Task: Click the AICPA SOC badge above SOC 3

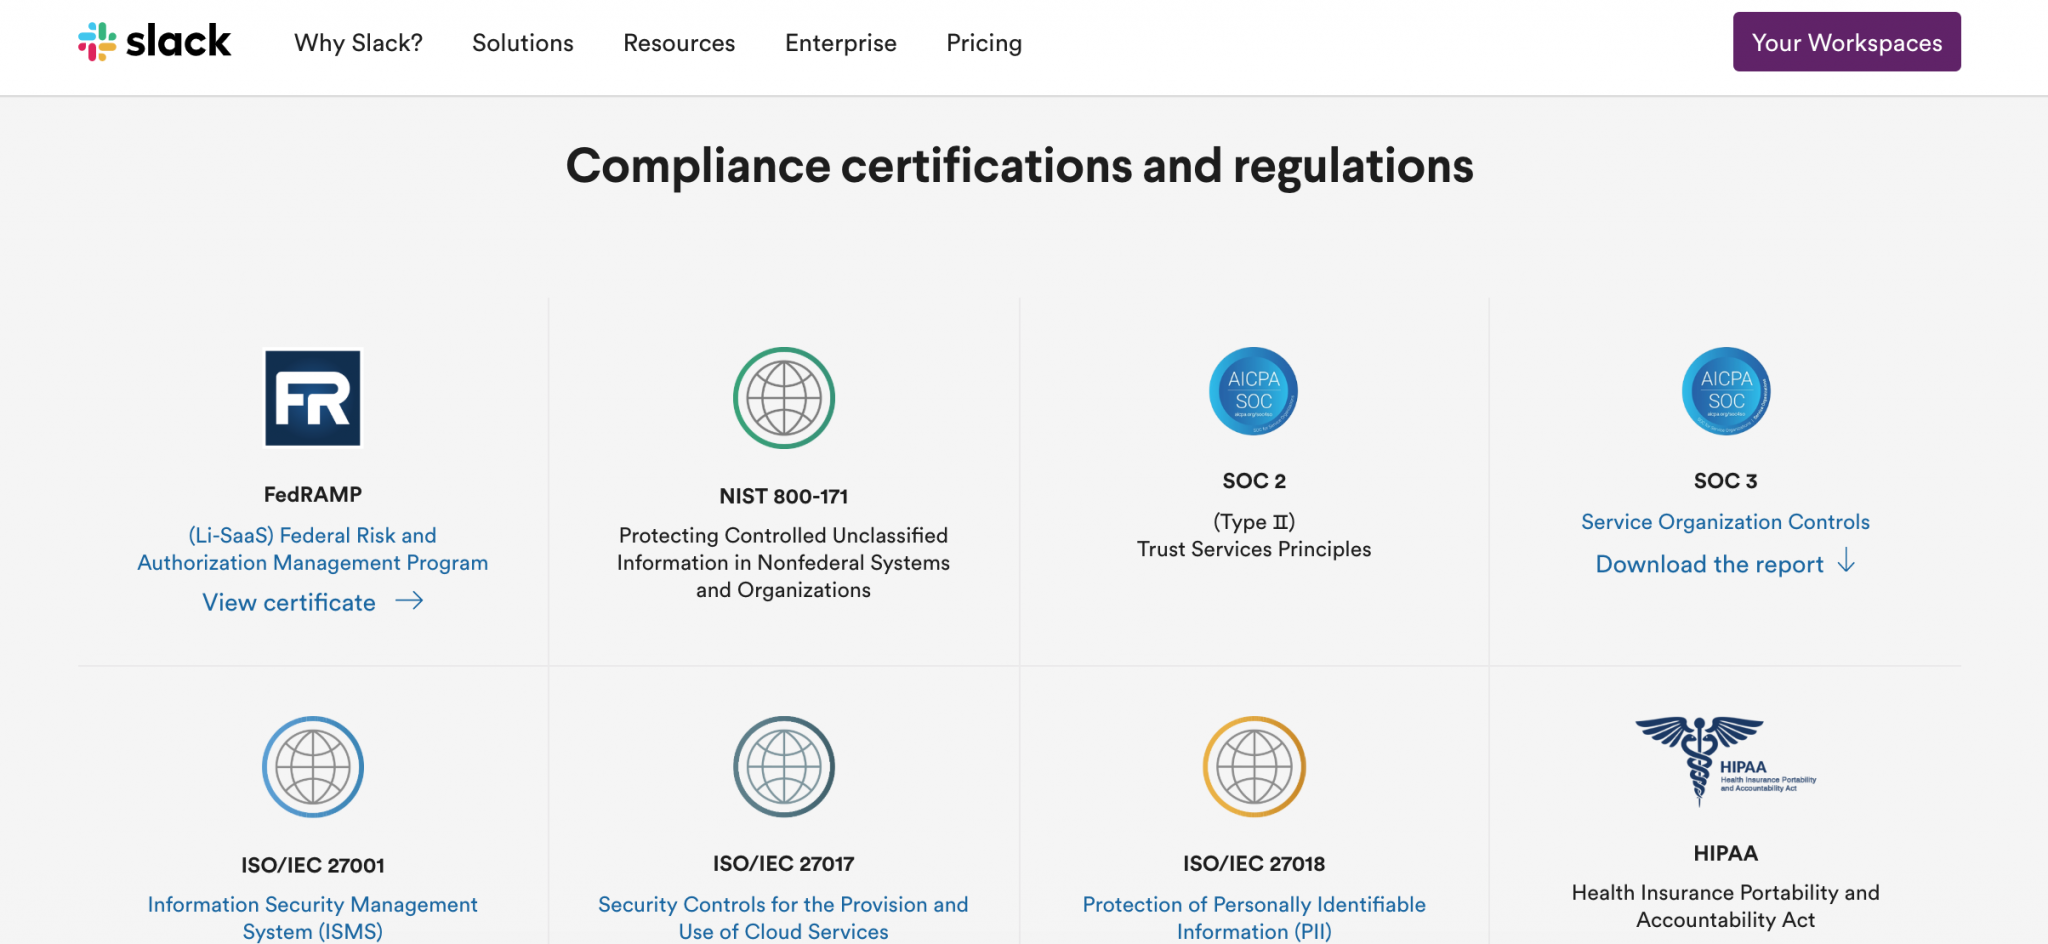Action: [x=1726, y=391]
